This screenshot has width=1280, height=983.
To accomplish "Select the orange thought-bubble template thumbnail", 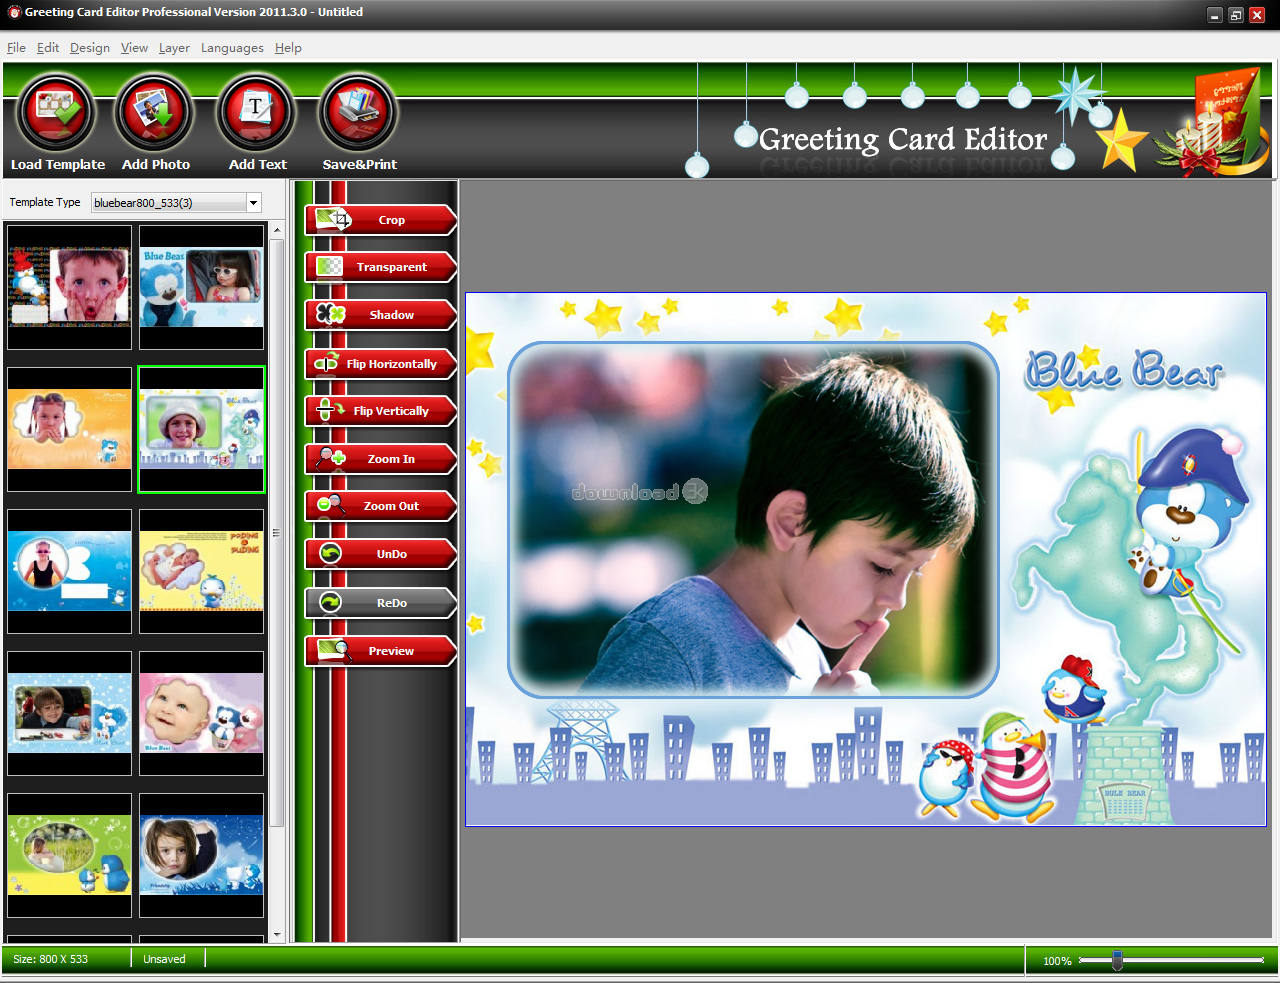I will click(69, 429).
